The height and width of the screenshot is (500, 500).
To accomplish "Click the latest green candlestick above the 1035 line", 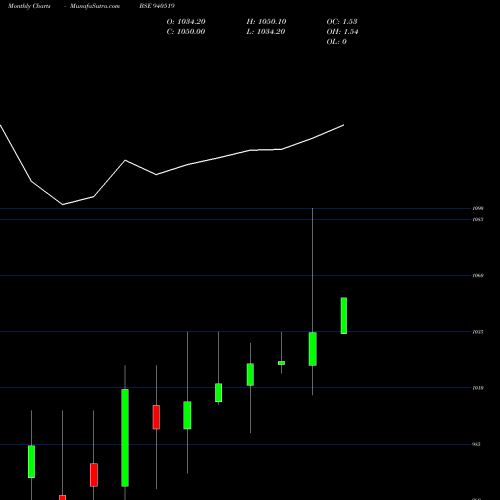I will [344, 315].
